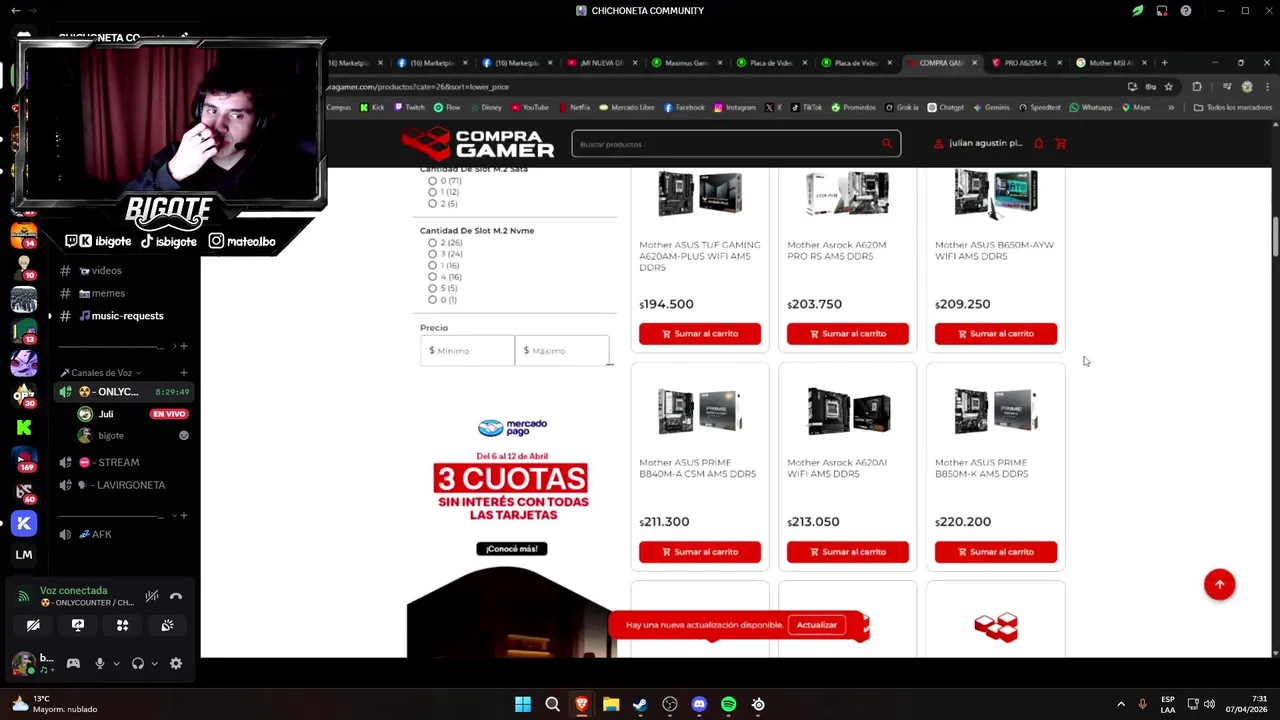Open Discord user settings gear

pyautogui.click(x=176, y=663)
